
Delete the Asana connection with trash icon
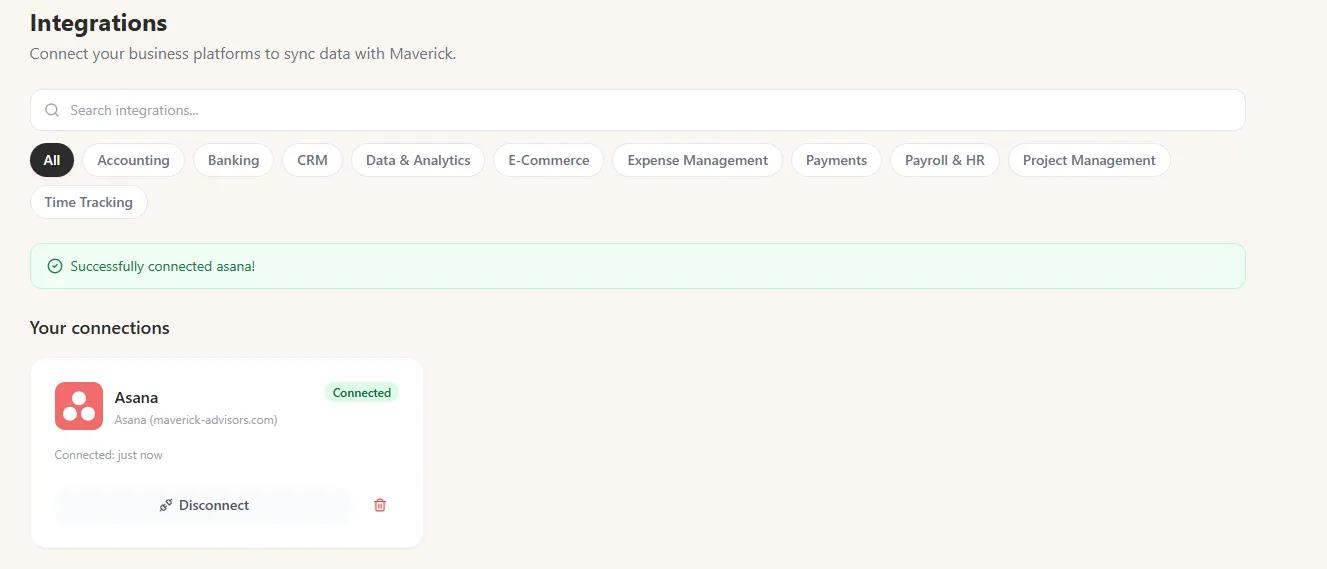click(380, 505)
